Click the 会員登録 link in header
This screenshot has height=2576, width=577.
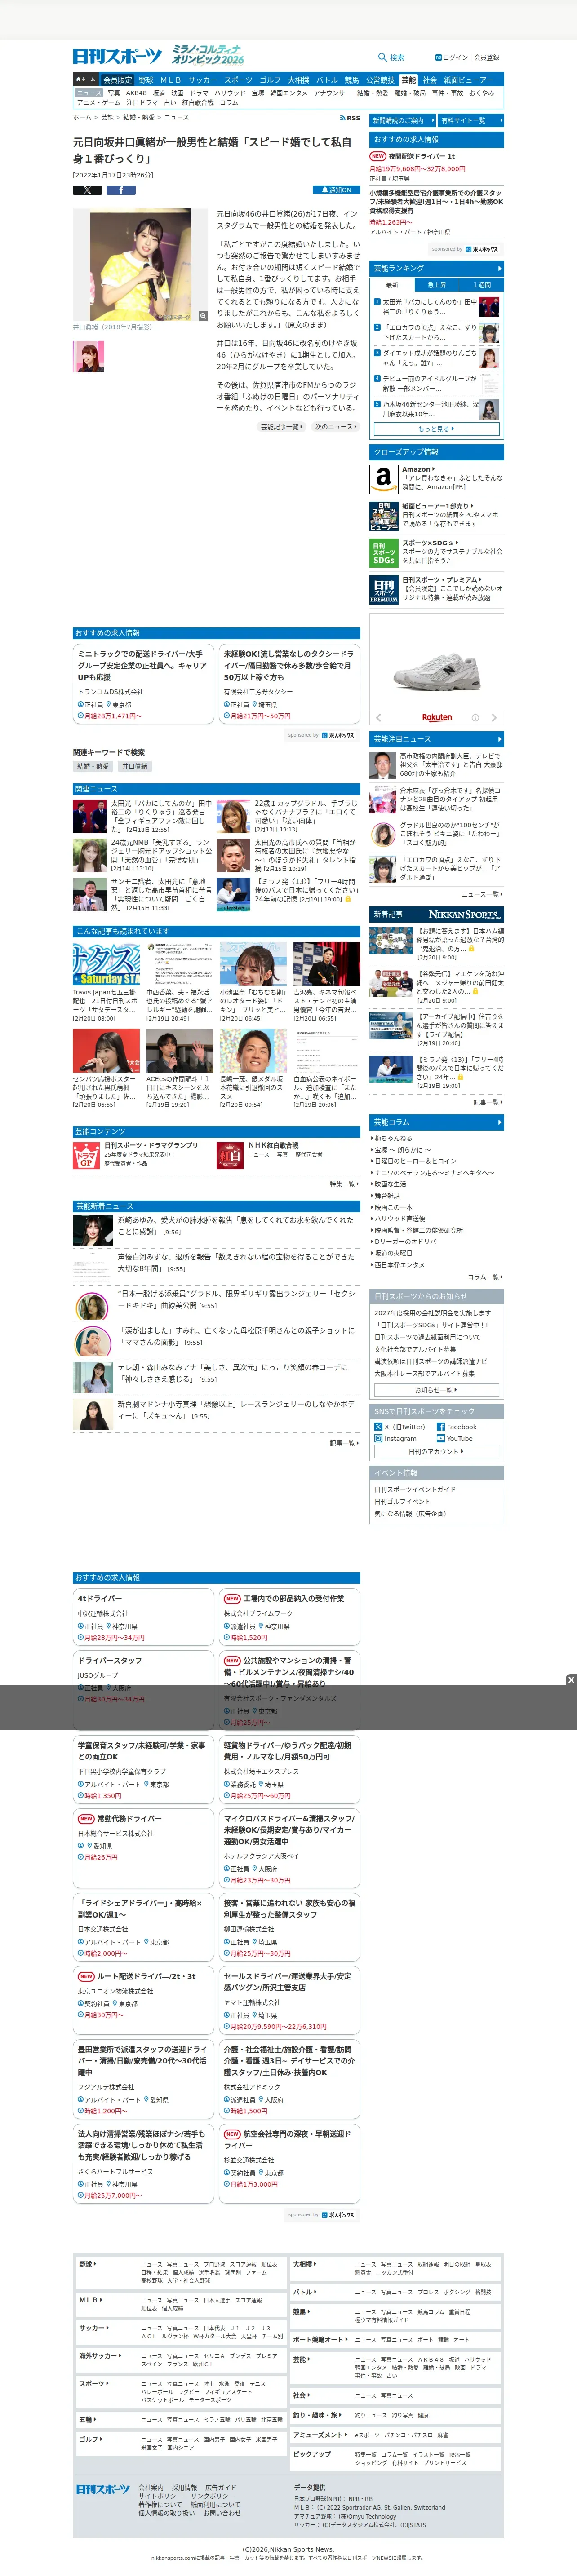(x=487, y=58)
